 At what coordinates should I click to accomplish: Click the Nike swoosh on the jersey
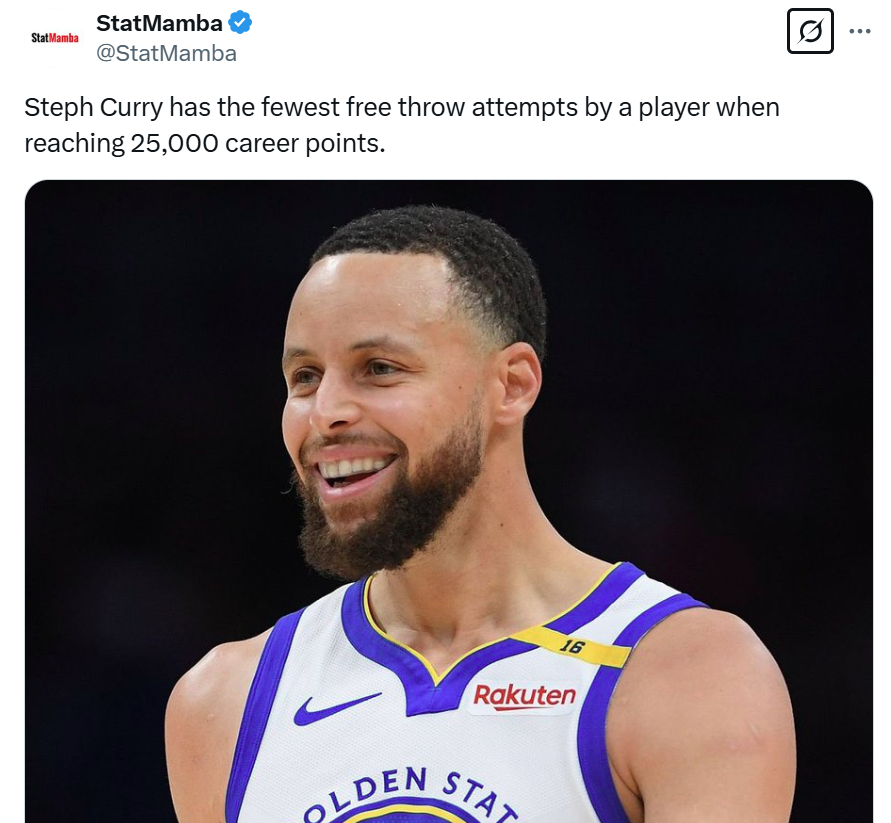[x=336, y=707]
